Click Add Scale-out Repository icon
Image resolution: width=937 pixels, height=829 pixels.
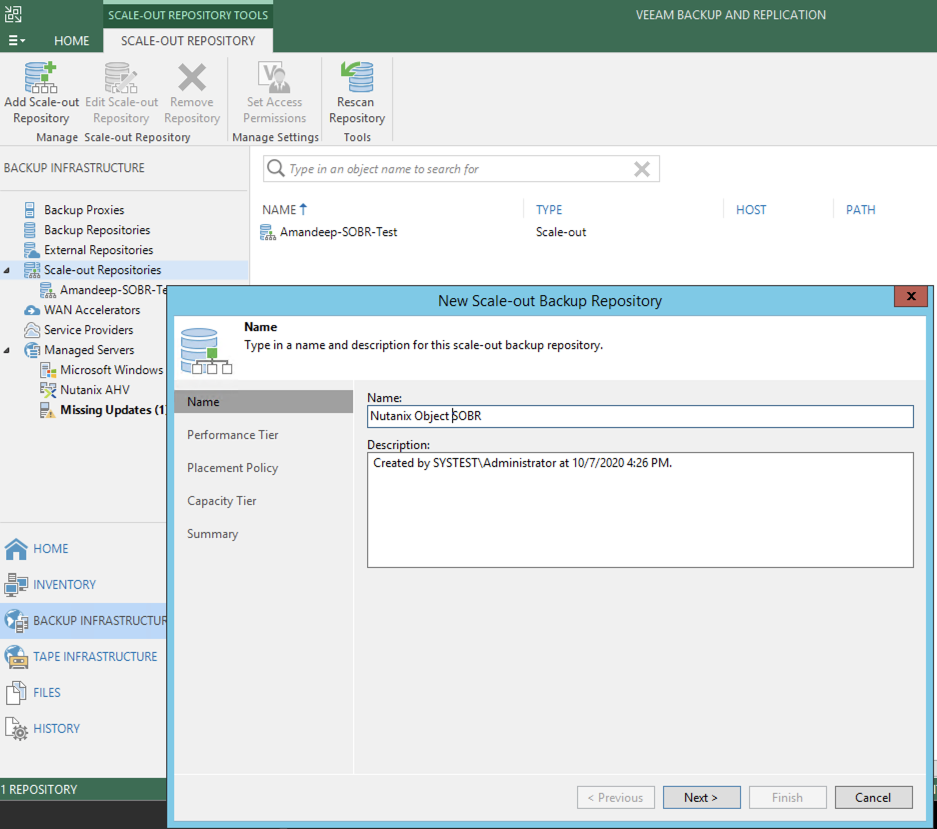pos(41,78)
